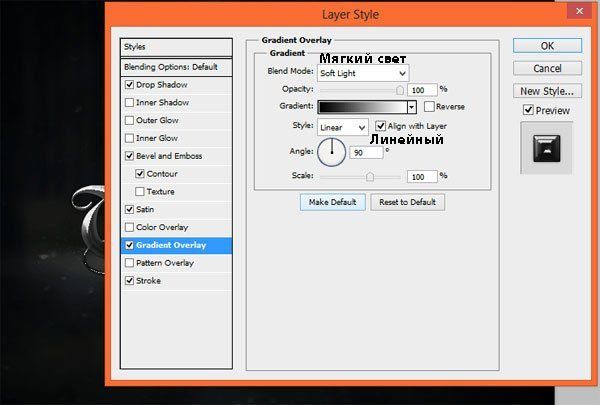Screen dimensions: 600x405
Task: Click the Opacity slider handle
Action: (x=400, y=90)
